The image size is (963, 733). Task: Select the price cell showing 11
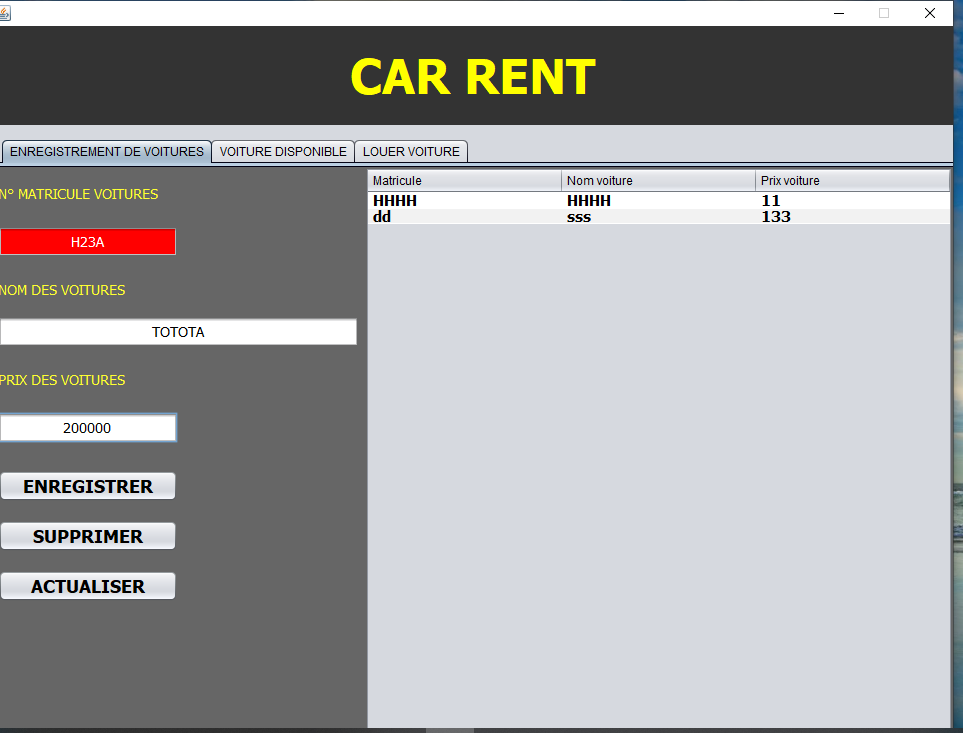point(771,201)
